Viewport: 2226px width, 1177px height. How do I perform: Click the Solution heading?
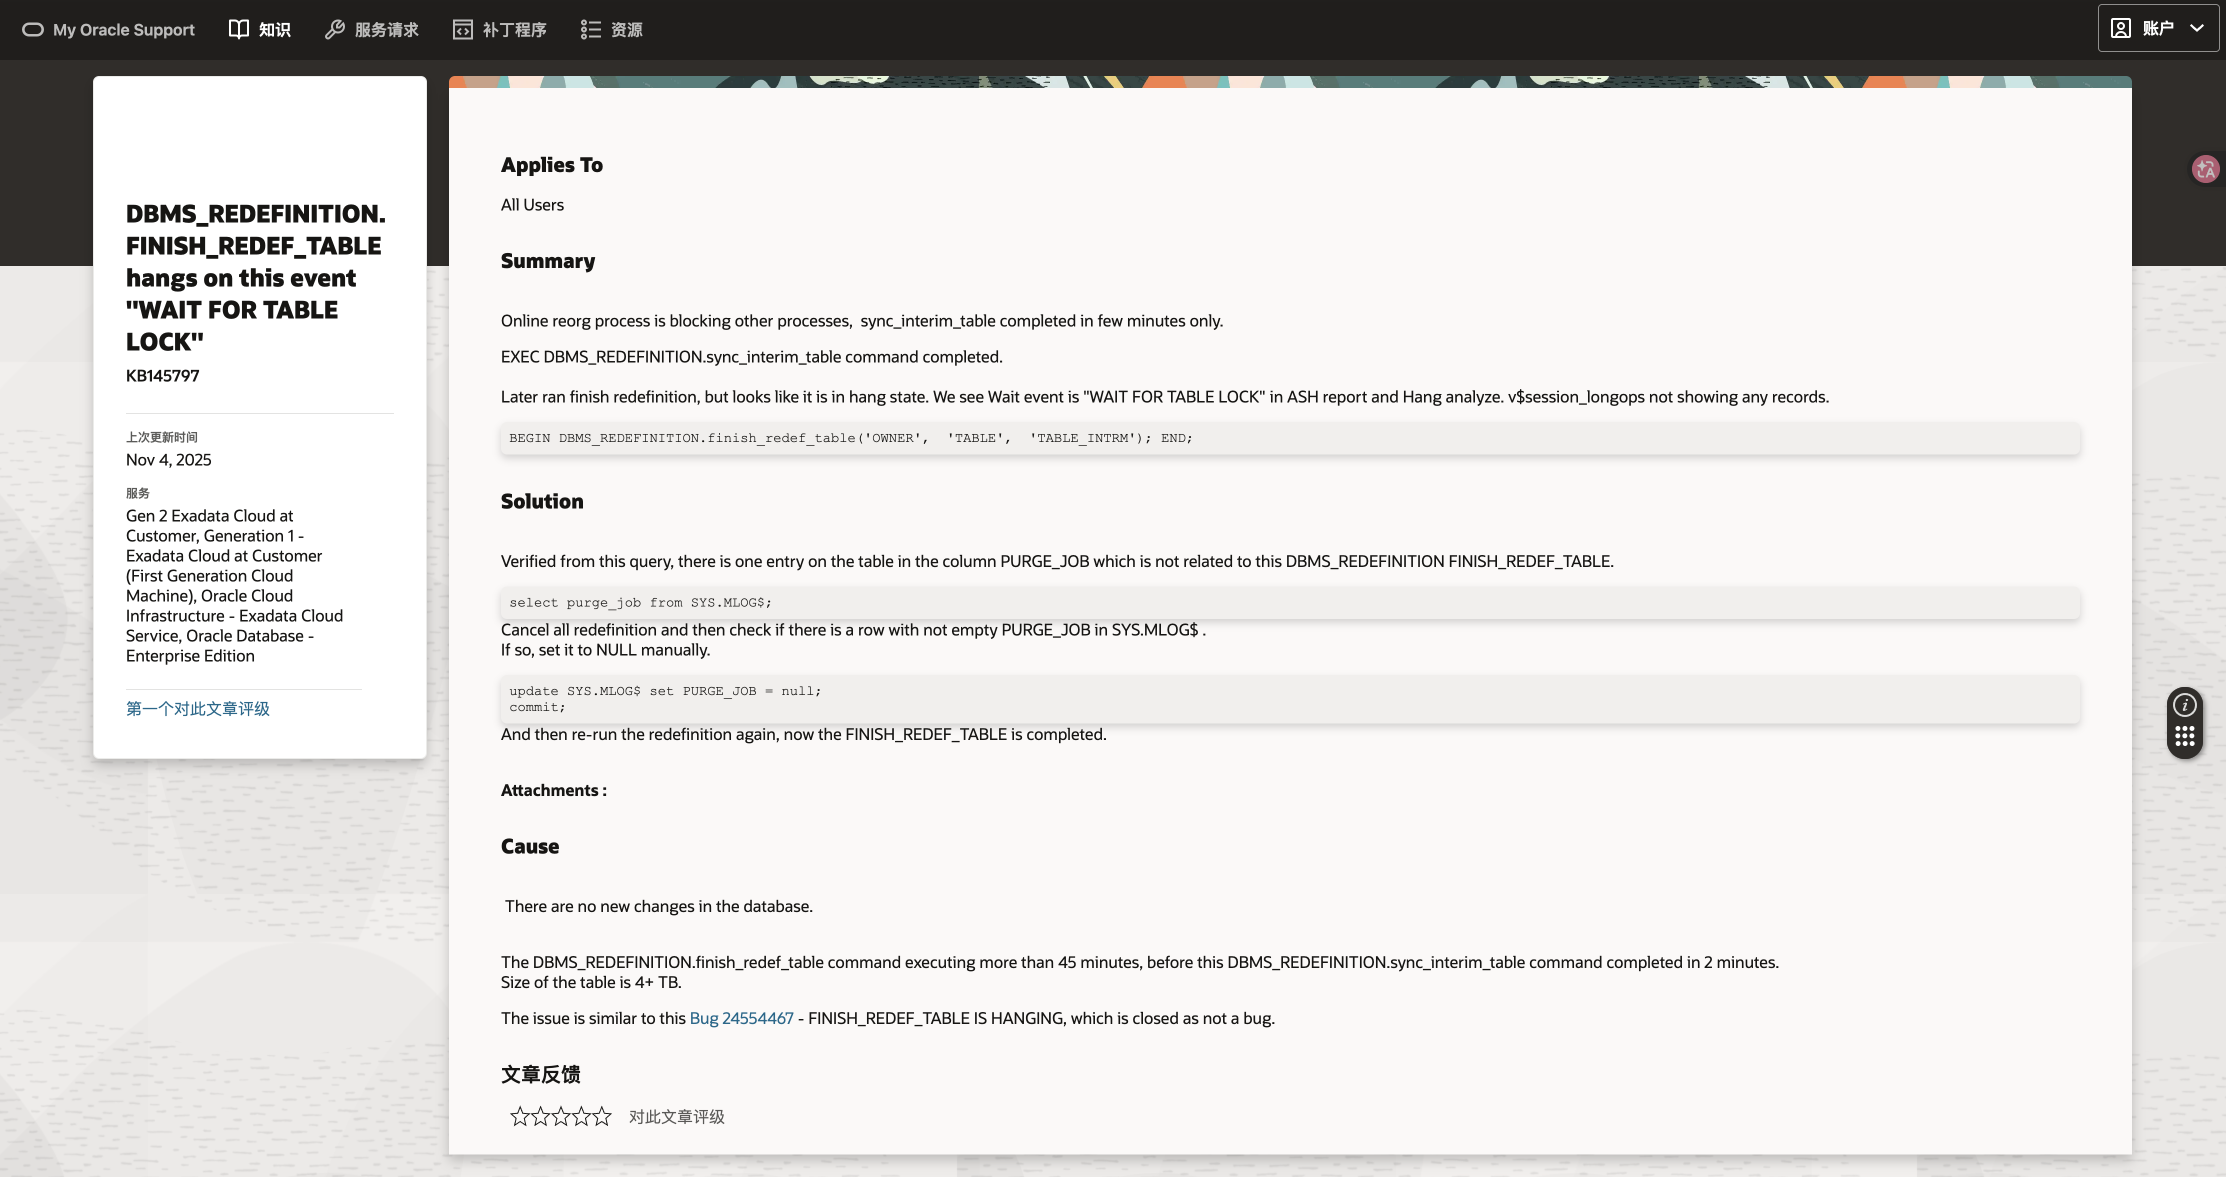coord(542,502)
